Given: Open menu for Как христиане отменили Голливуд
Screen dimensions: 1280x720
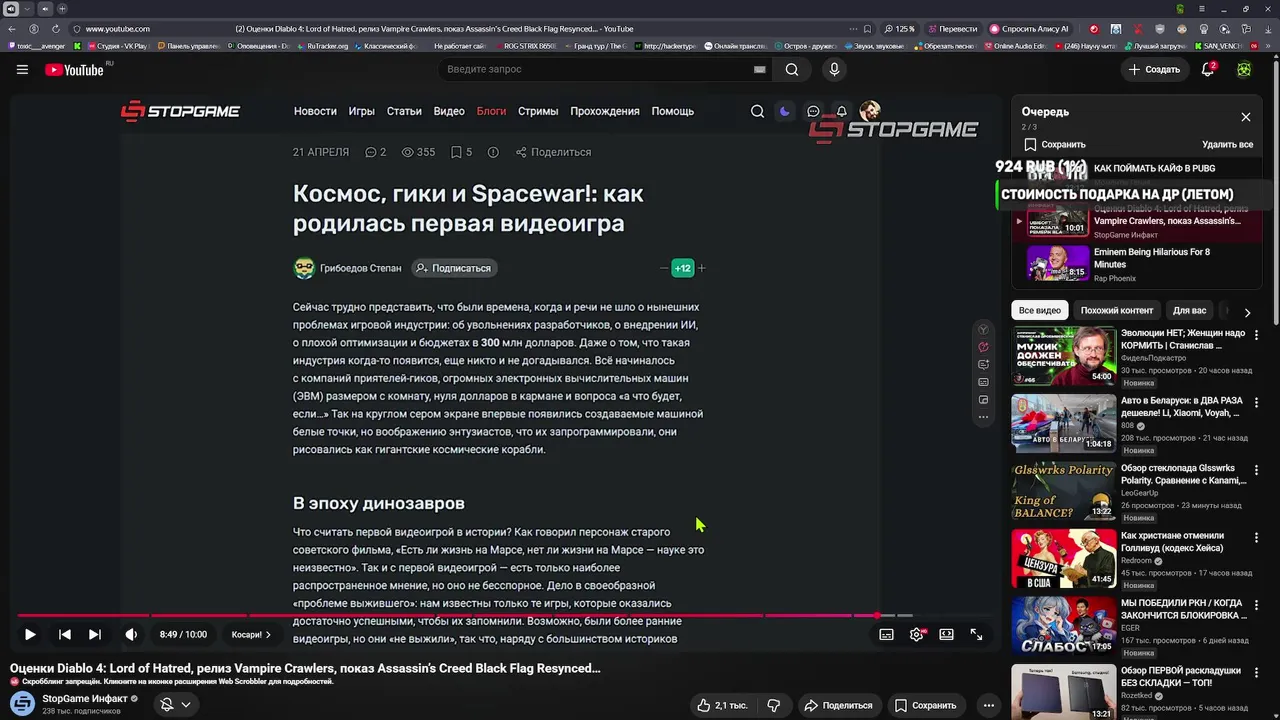Looking at the screenshot, I should coord(1256,539).
